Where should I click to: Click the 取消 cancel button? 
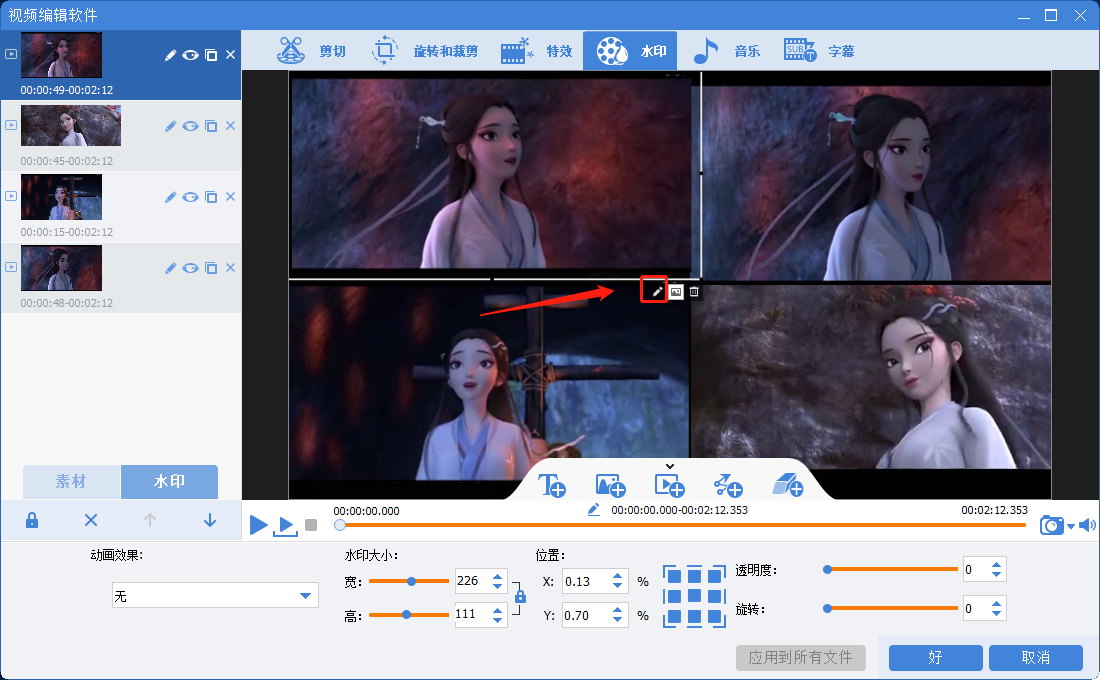point(1035,658)
